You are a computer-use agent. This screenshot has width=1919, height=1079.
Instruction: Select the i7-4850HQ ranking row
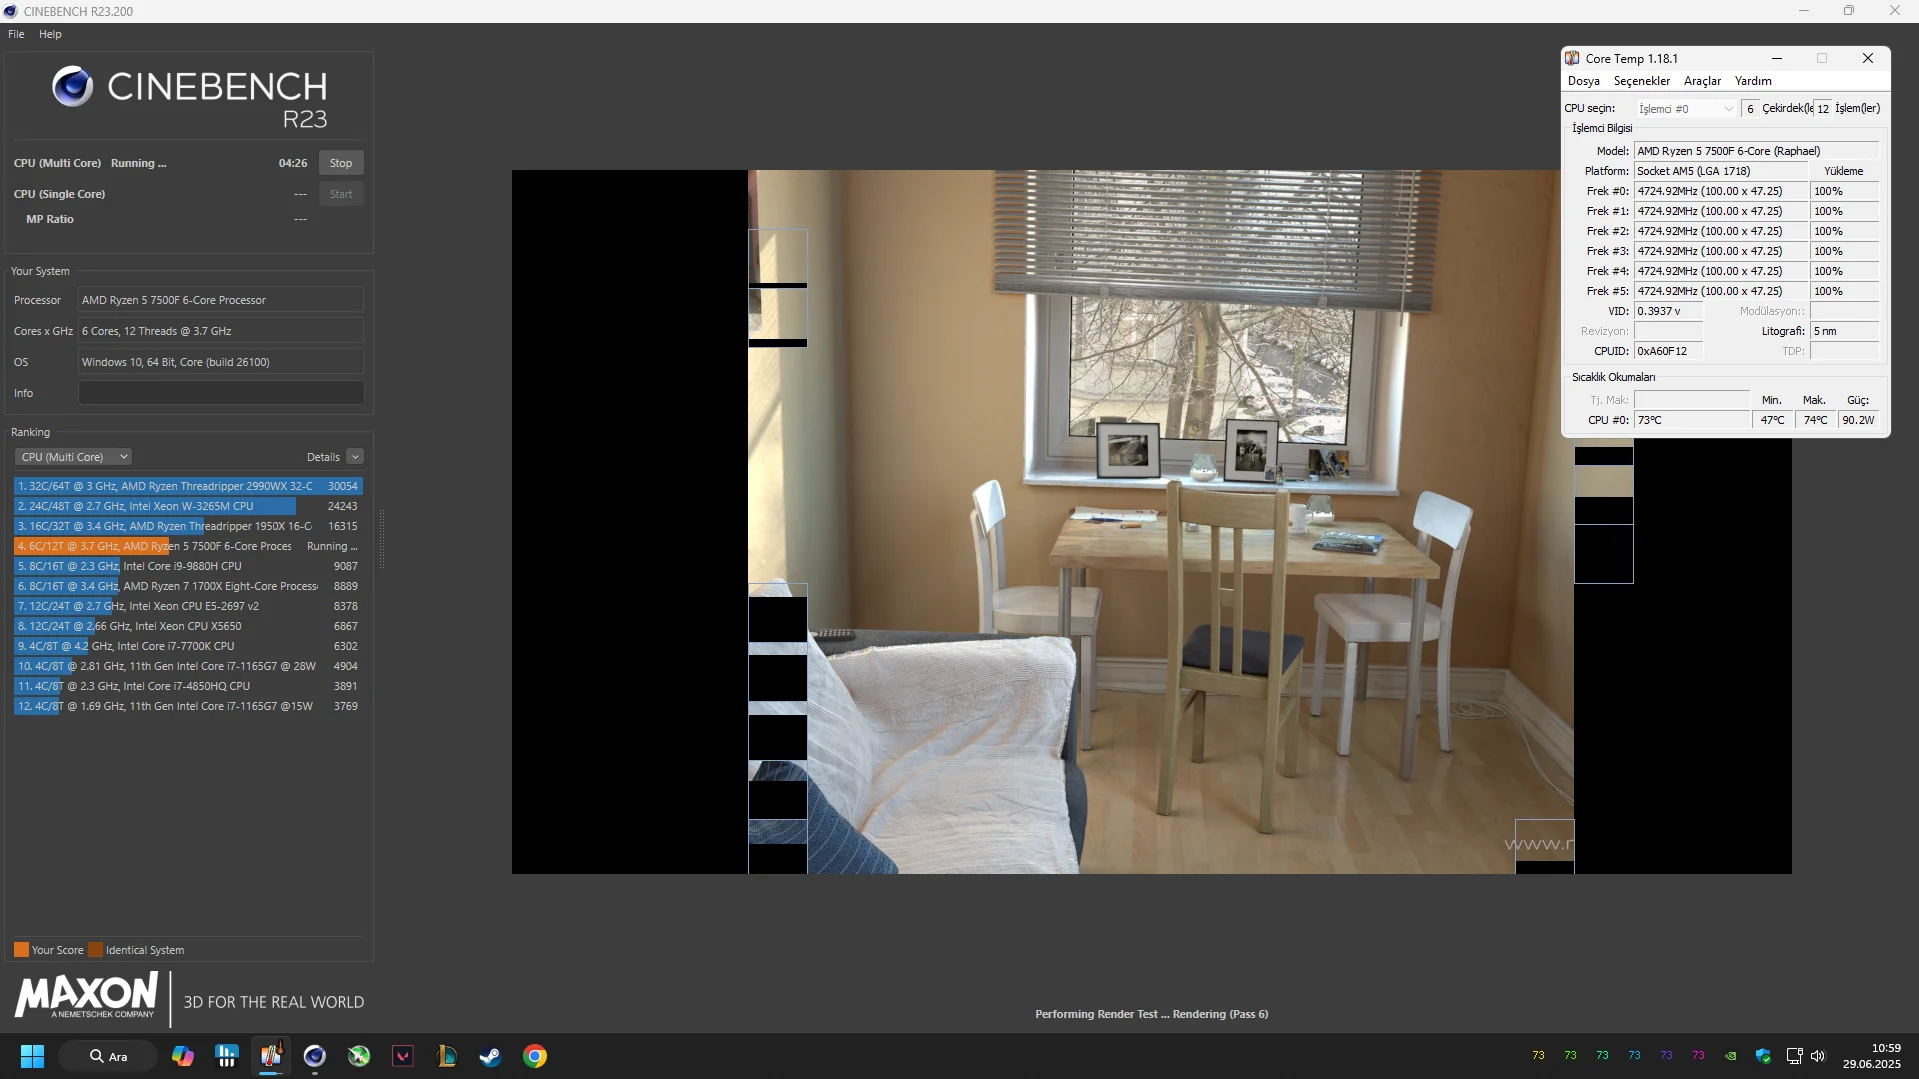188,686
